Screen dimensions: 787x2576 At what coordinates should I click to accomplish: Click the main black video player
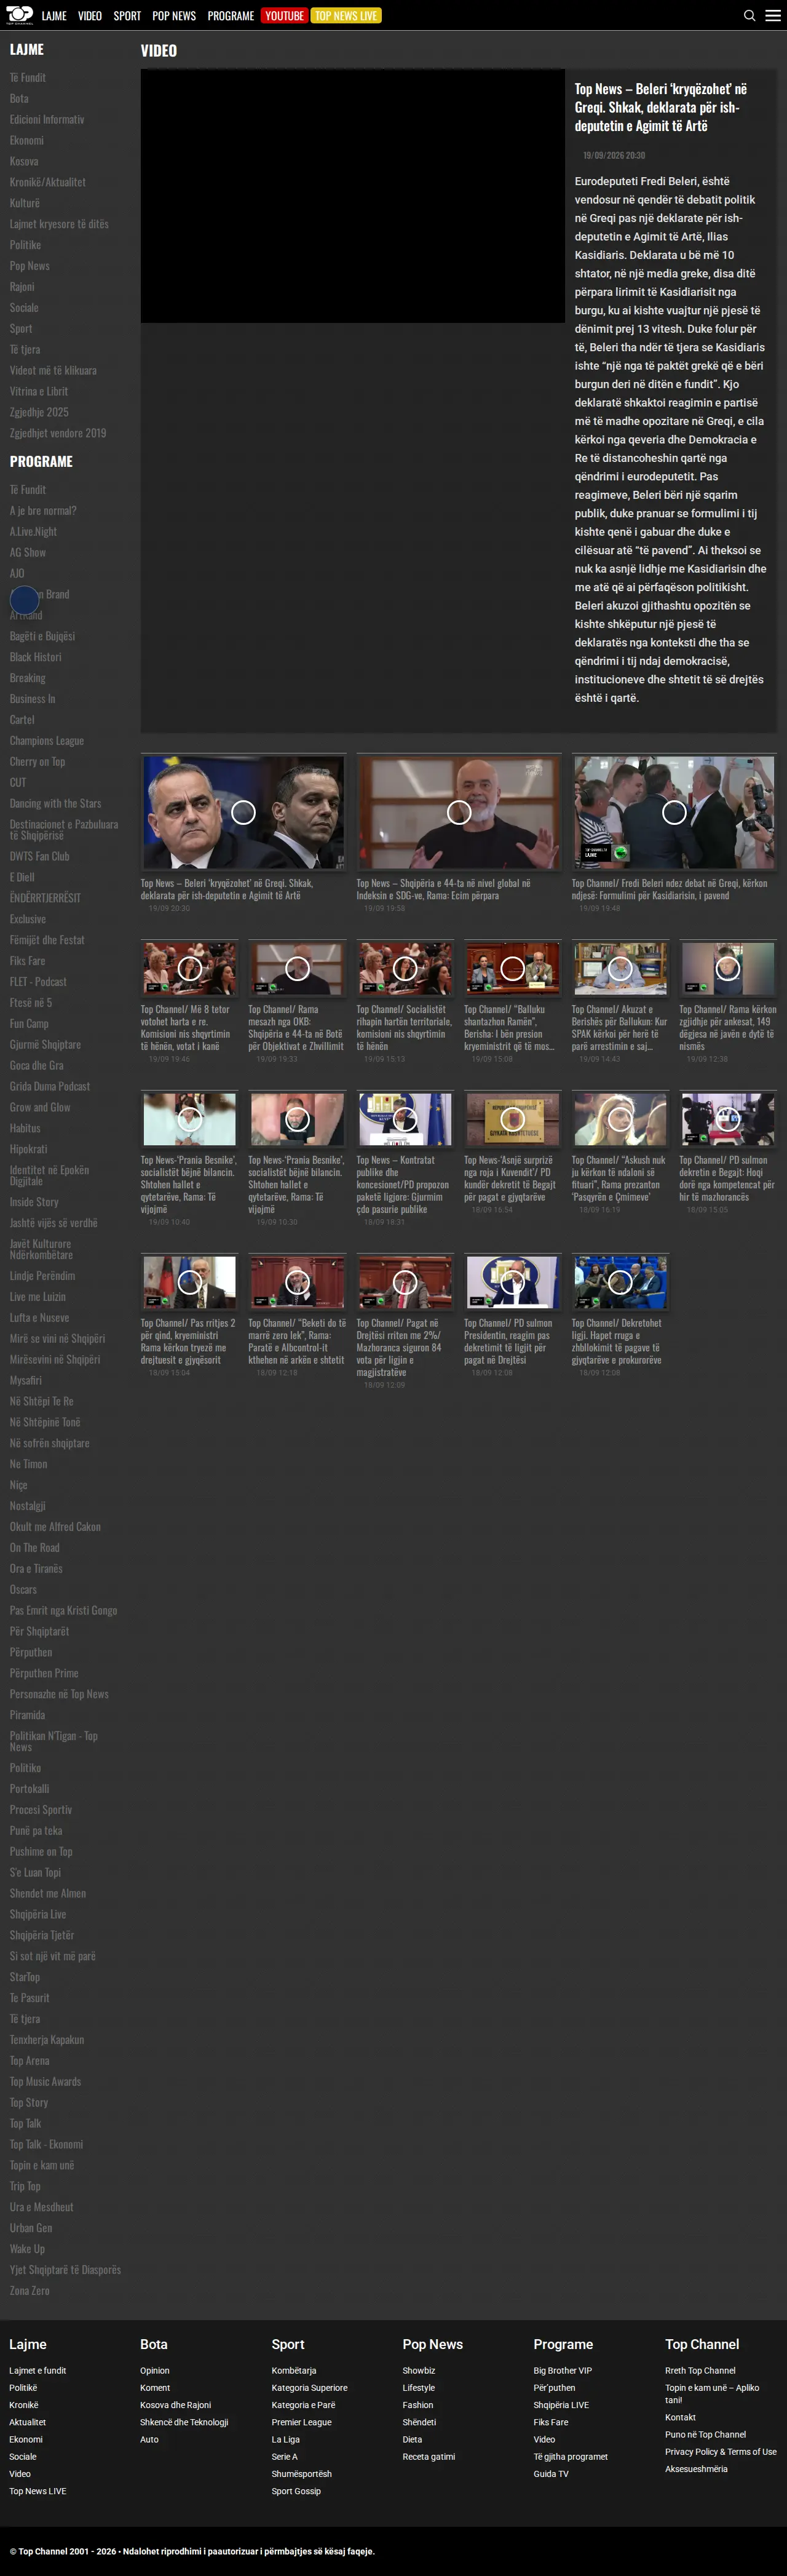[x=353, y=196]
